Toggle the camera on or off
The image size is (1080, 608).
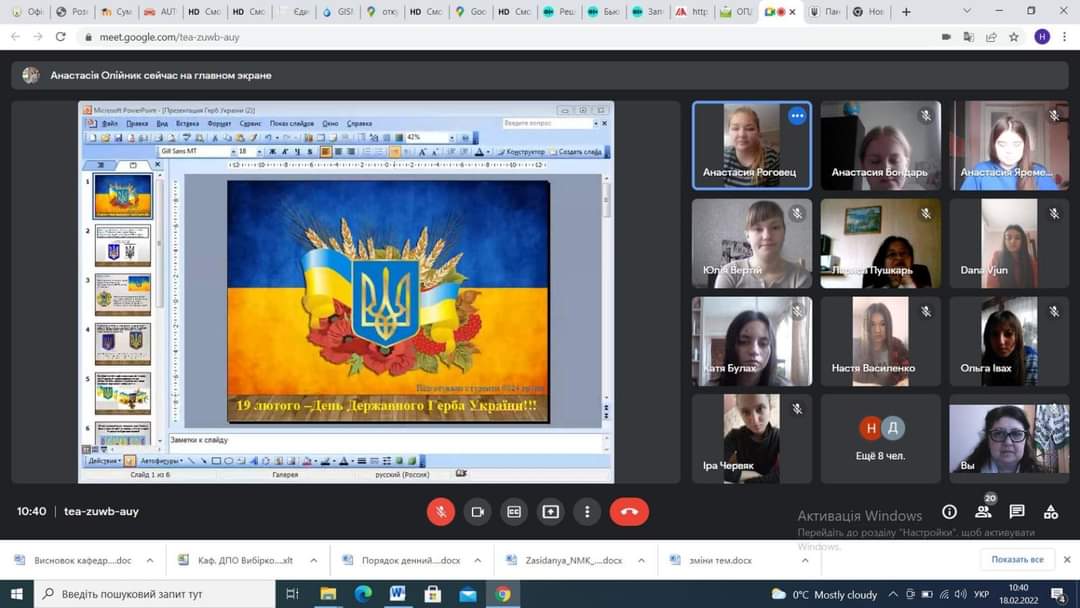click(x=477, y=511)
